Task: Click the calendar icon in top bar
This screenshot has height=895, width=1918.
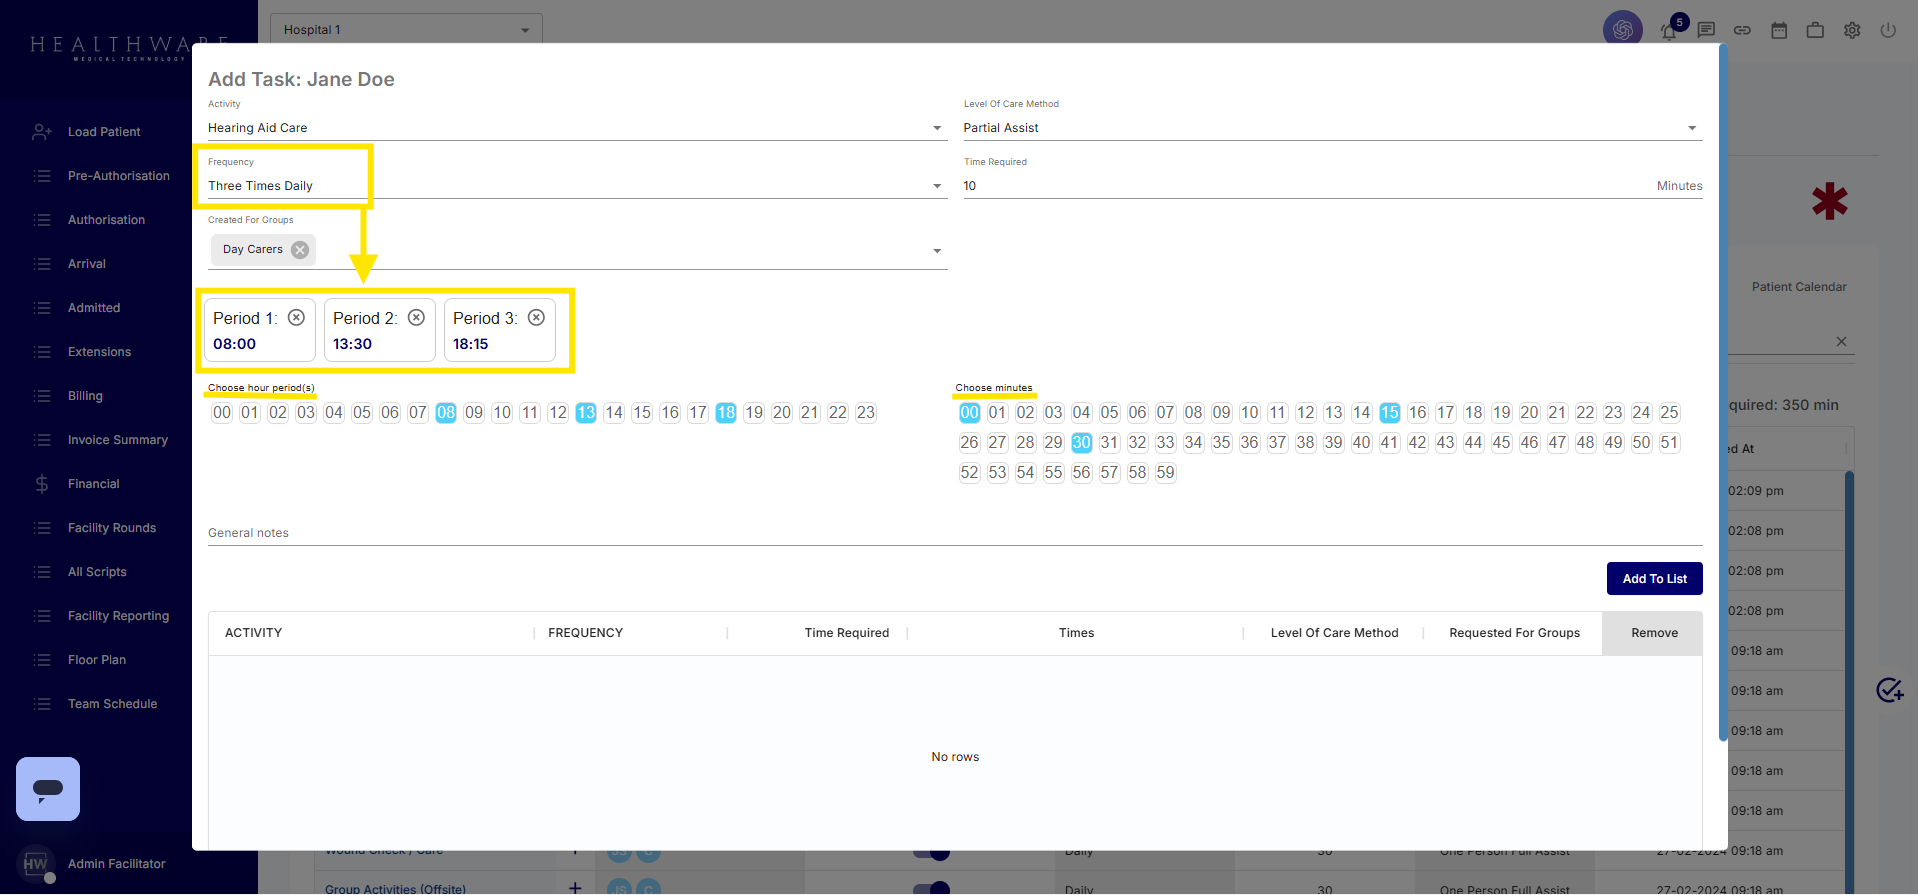Action: pyautogui.click(x=1779, y=30)
